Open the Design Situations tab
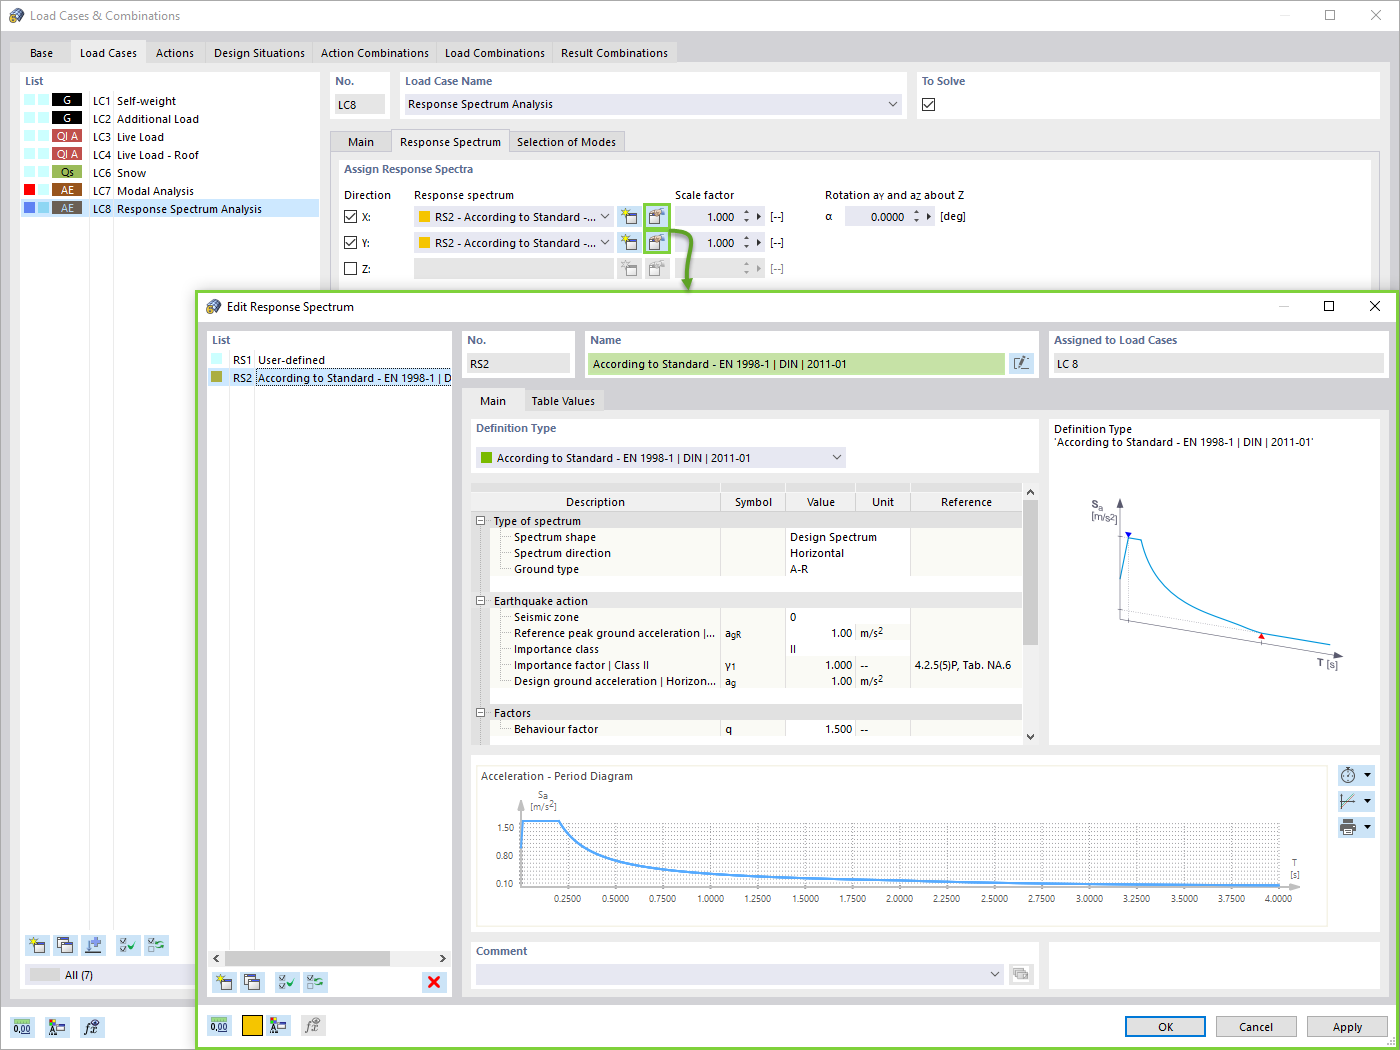This screenshot has height=1050, width=1400. coord(259,53)
